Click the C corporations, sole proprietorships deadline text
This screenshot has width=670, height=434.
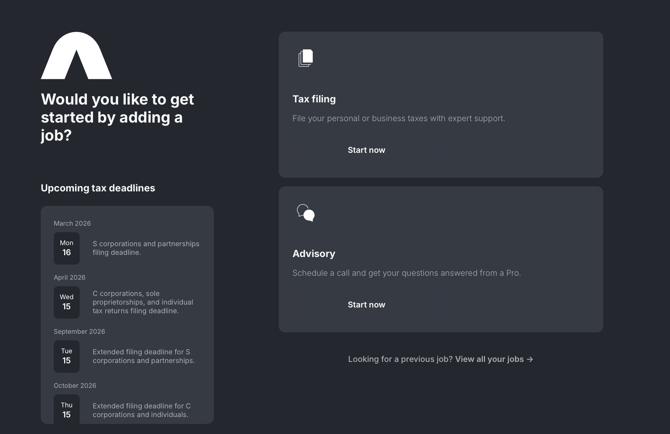coord(143,302)
